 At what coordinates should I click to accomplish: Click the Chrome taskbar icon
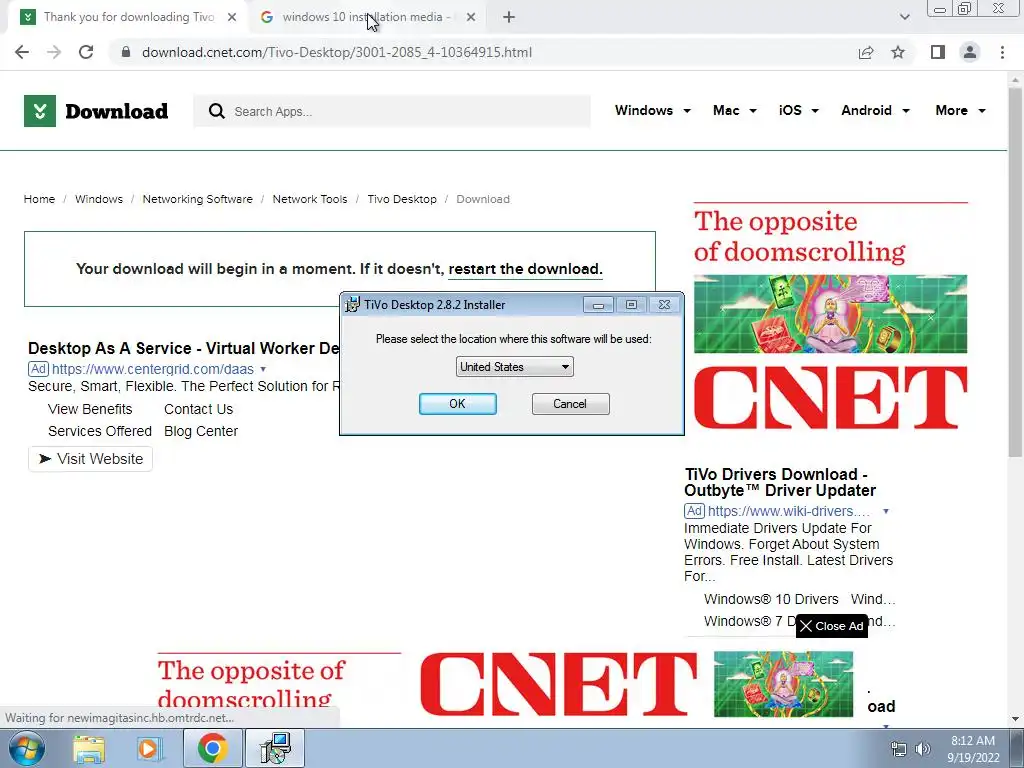tap(212, 748)
